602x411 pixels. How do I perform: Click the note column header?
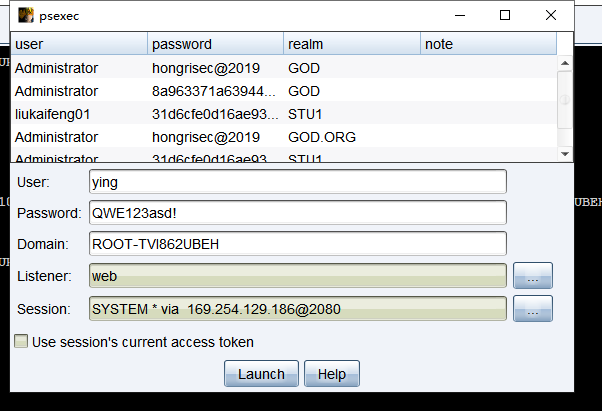point(487,44)
